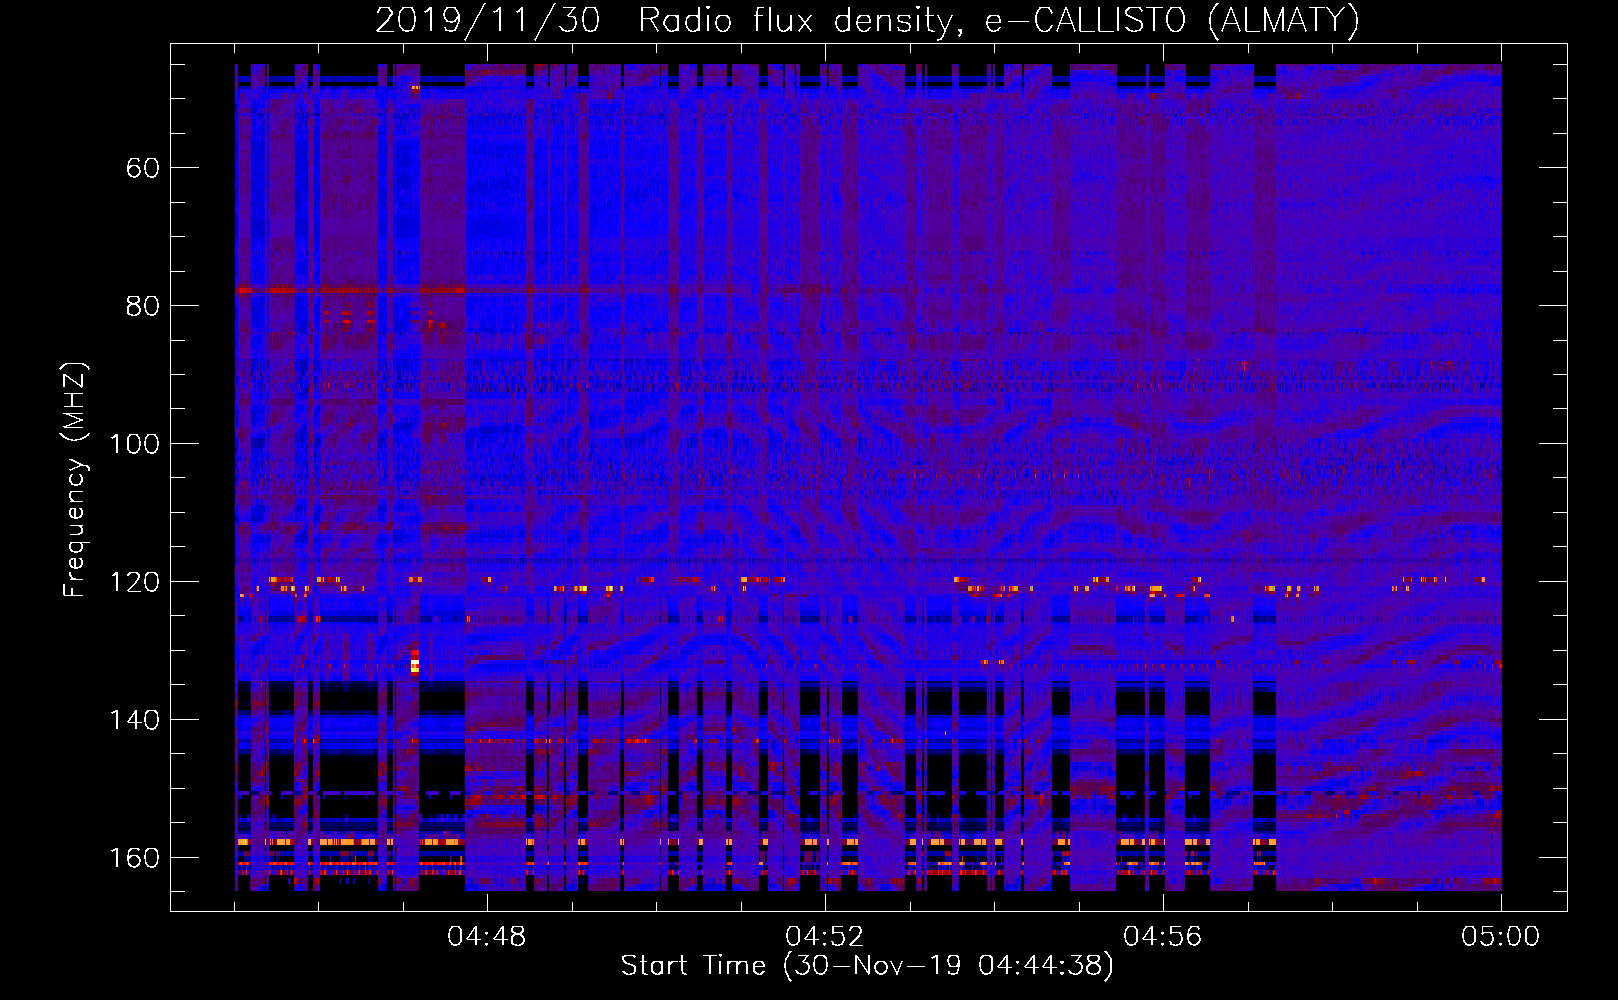Click the '04:52' time tick label

825,936
